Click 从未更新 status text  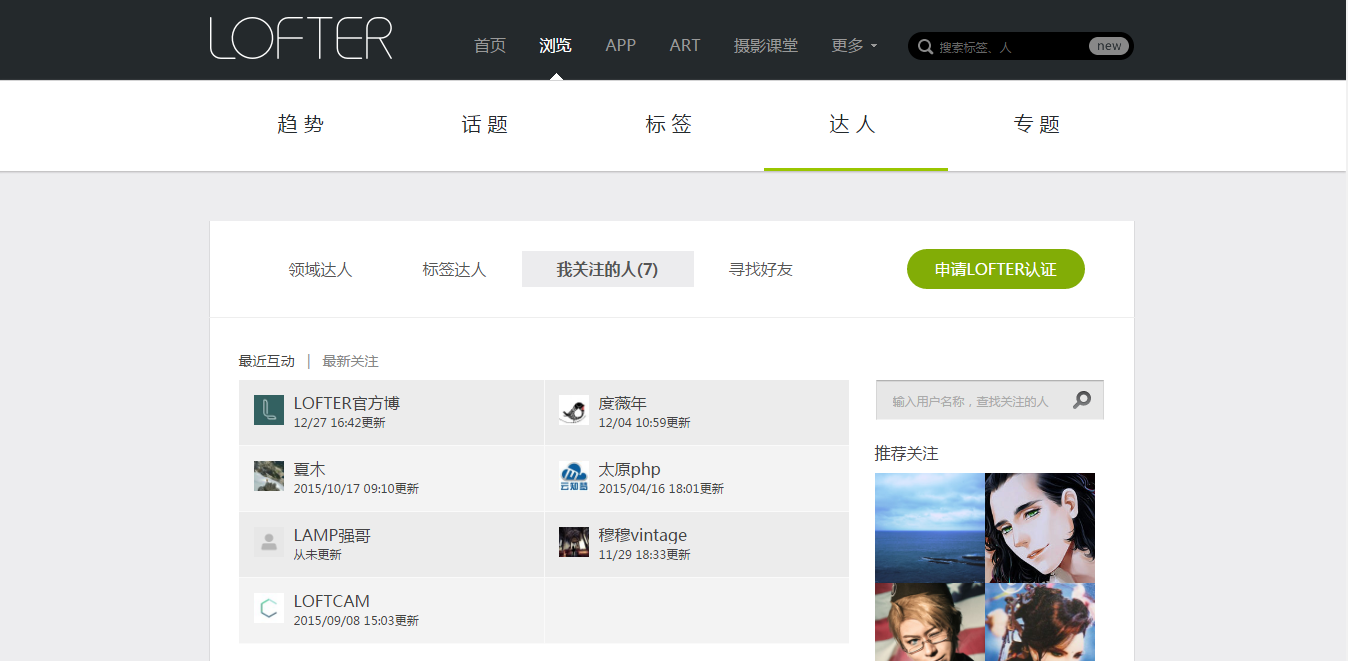point(318,555)
